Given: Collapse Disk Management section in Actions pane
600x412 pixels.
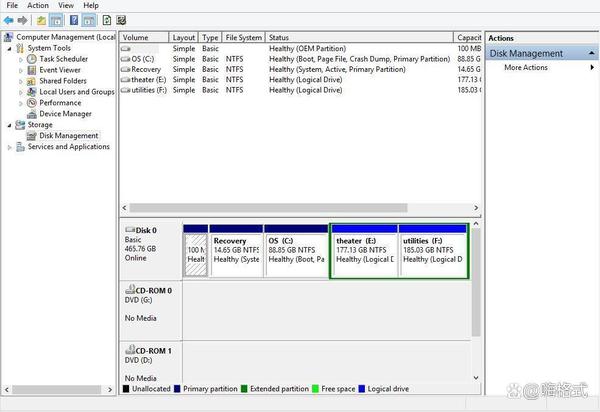Looking at the screenshot, I should 592,53.
